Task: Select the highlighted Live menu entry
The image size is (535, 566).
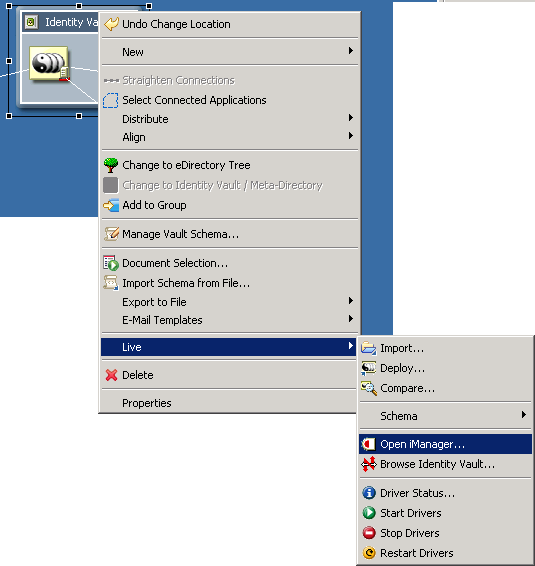Action: pos(229,347)
